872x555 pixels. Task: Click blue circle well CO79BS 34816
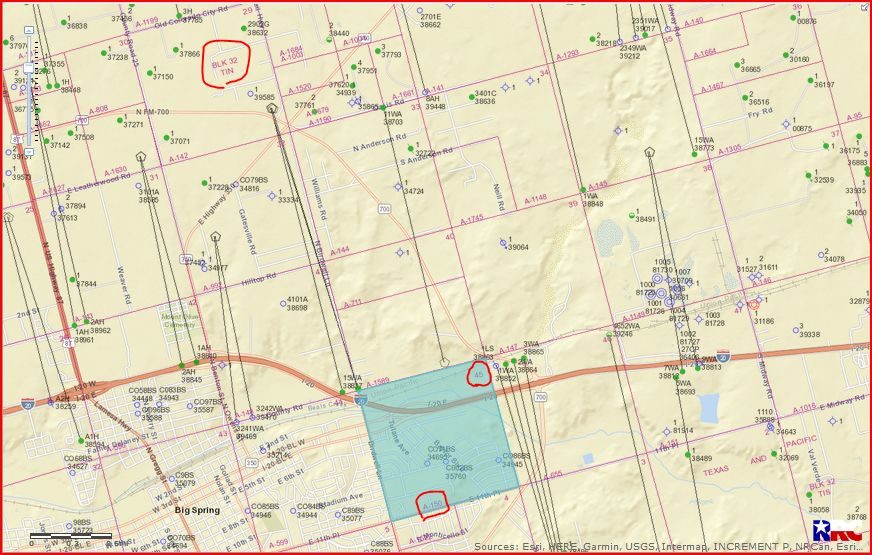(235, 184)
